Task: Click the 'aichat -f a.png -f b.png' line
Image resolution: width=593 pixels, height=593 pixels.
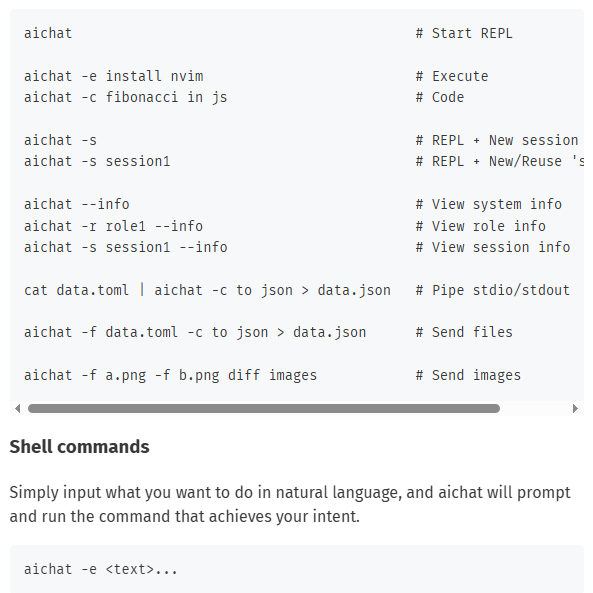Action: coord(171,376)
